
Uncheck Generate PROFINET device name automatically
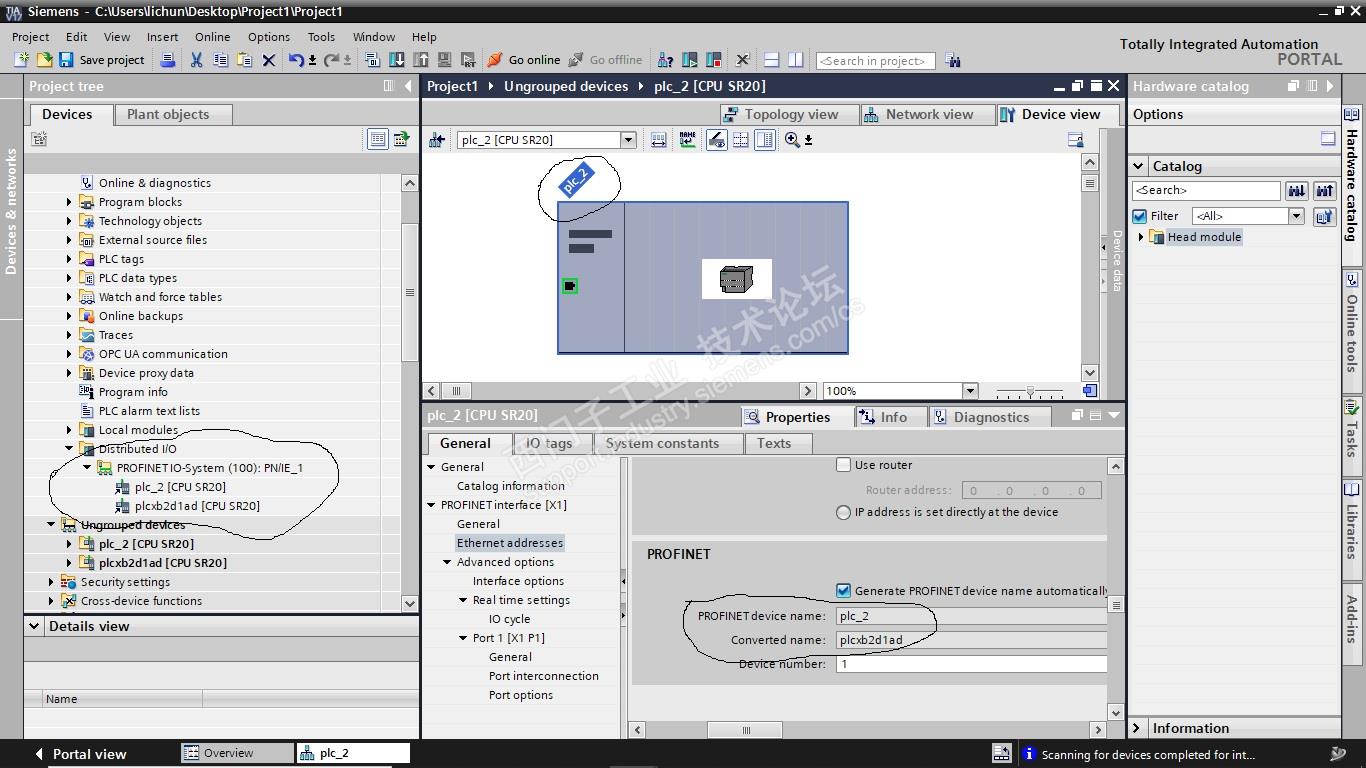pyautogui.click(x=844, y=591)
